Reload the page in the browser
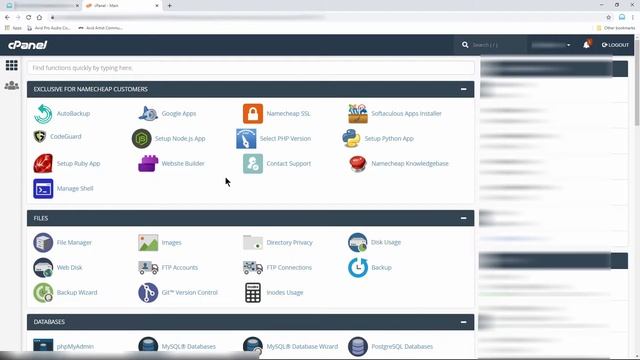The image size is (640, 360). tap(29, 17)
